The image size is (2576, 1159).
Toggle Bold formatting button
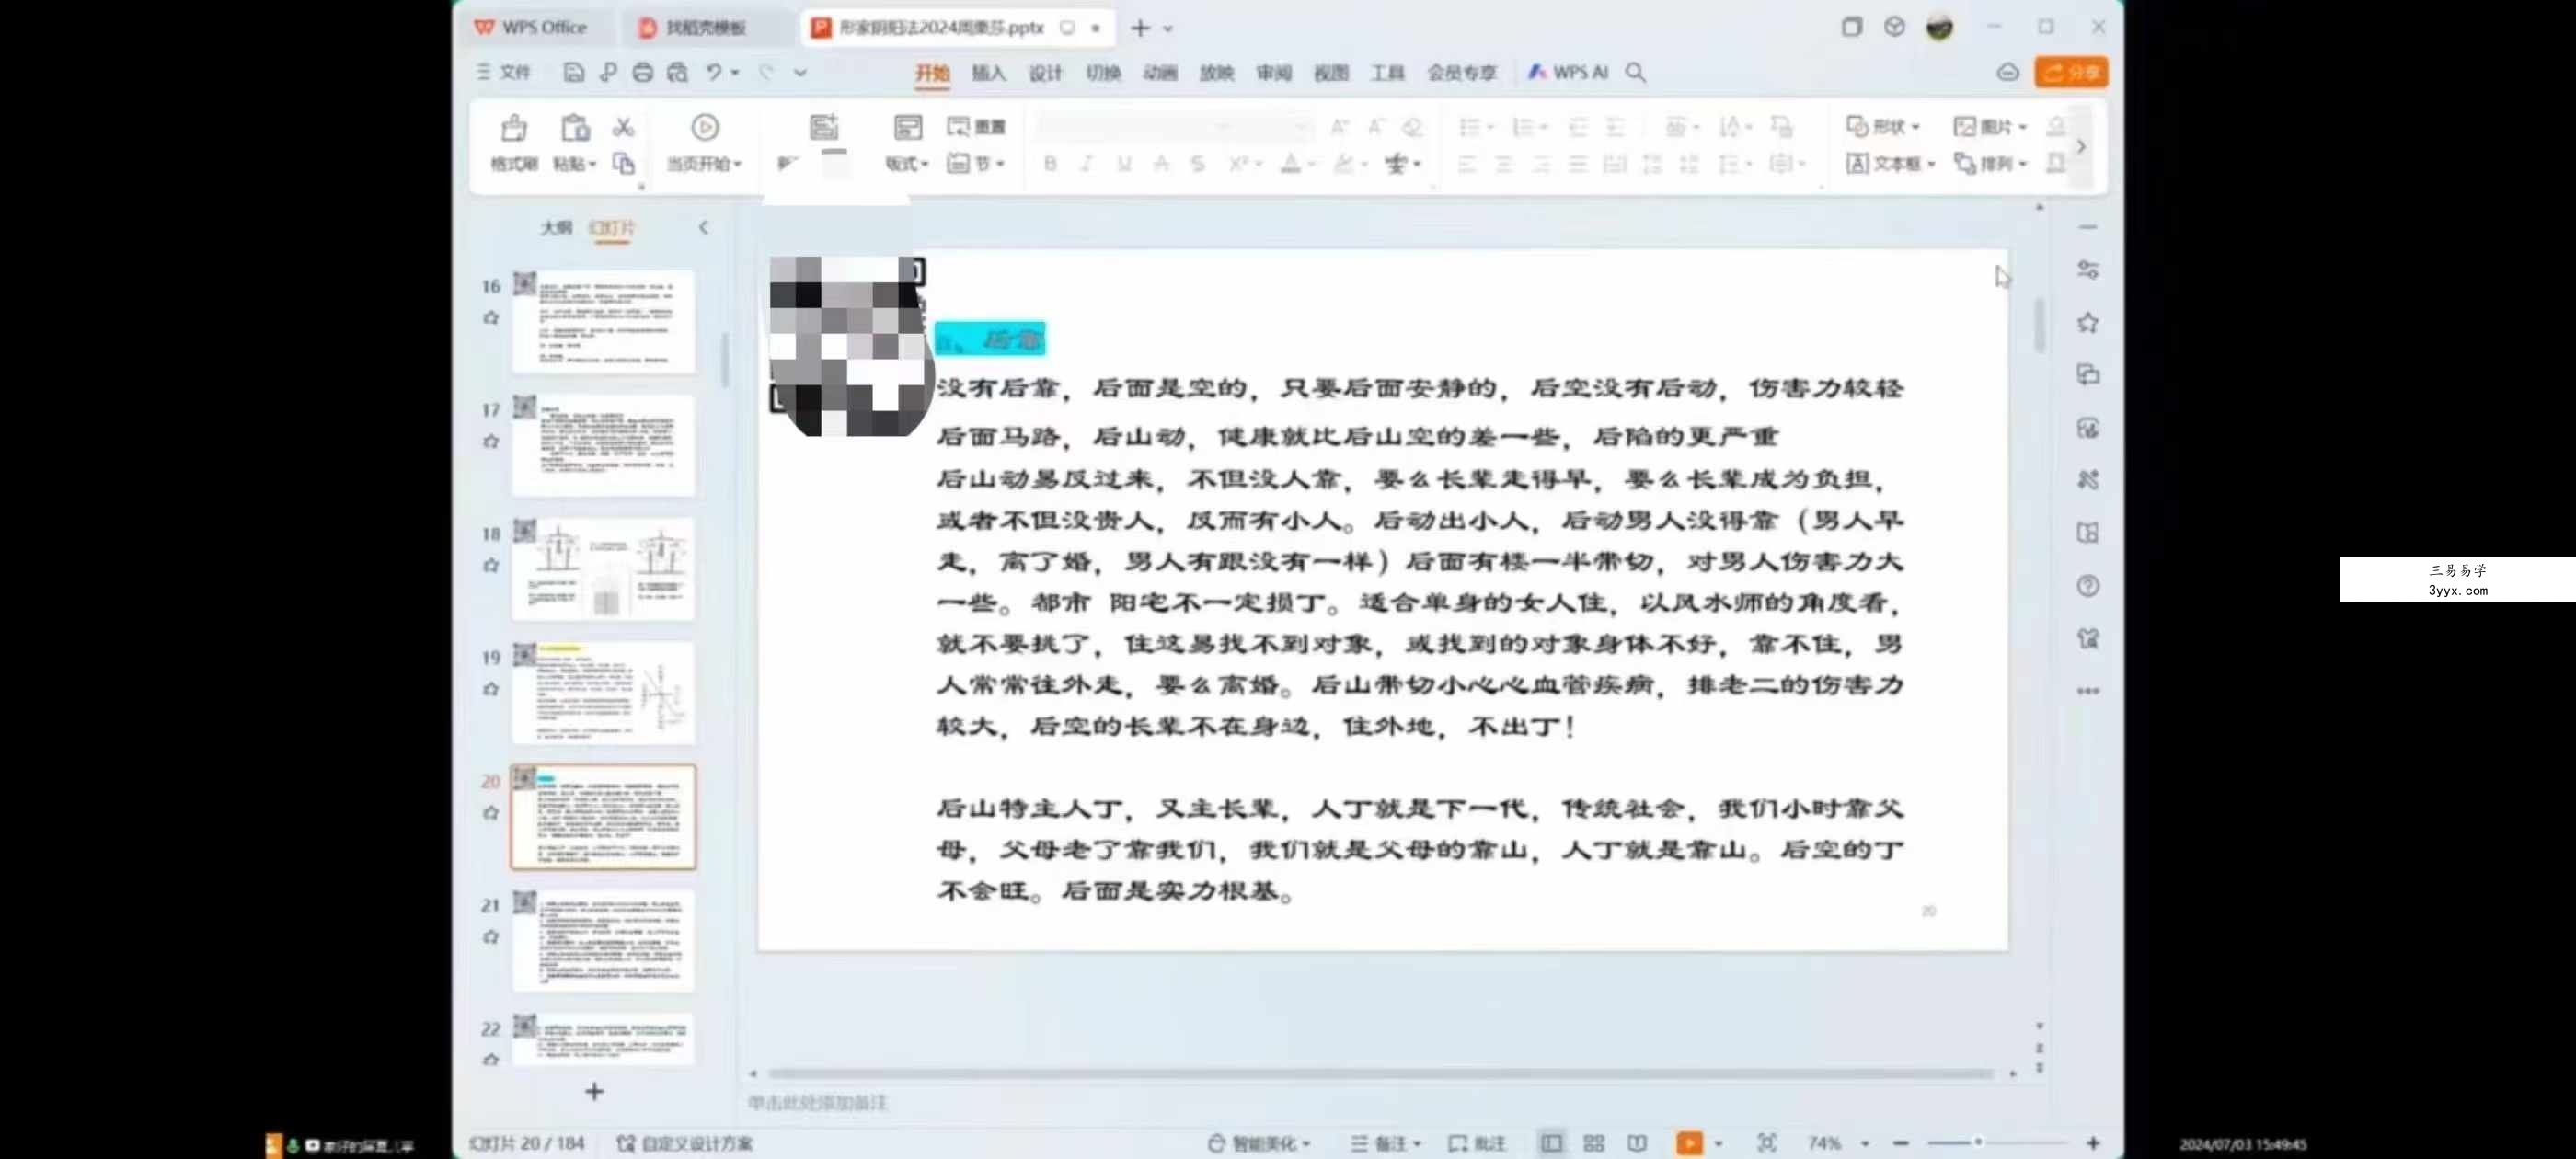tap(1050, 164)
